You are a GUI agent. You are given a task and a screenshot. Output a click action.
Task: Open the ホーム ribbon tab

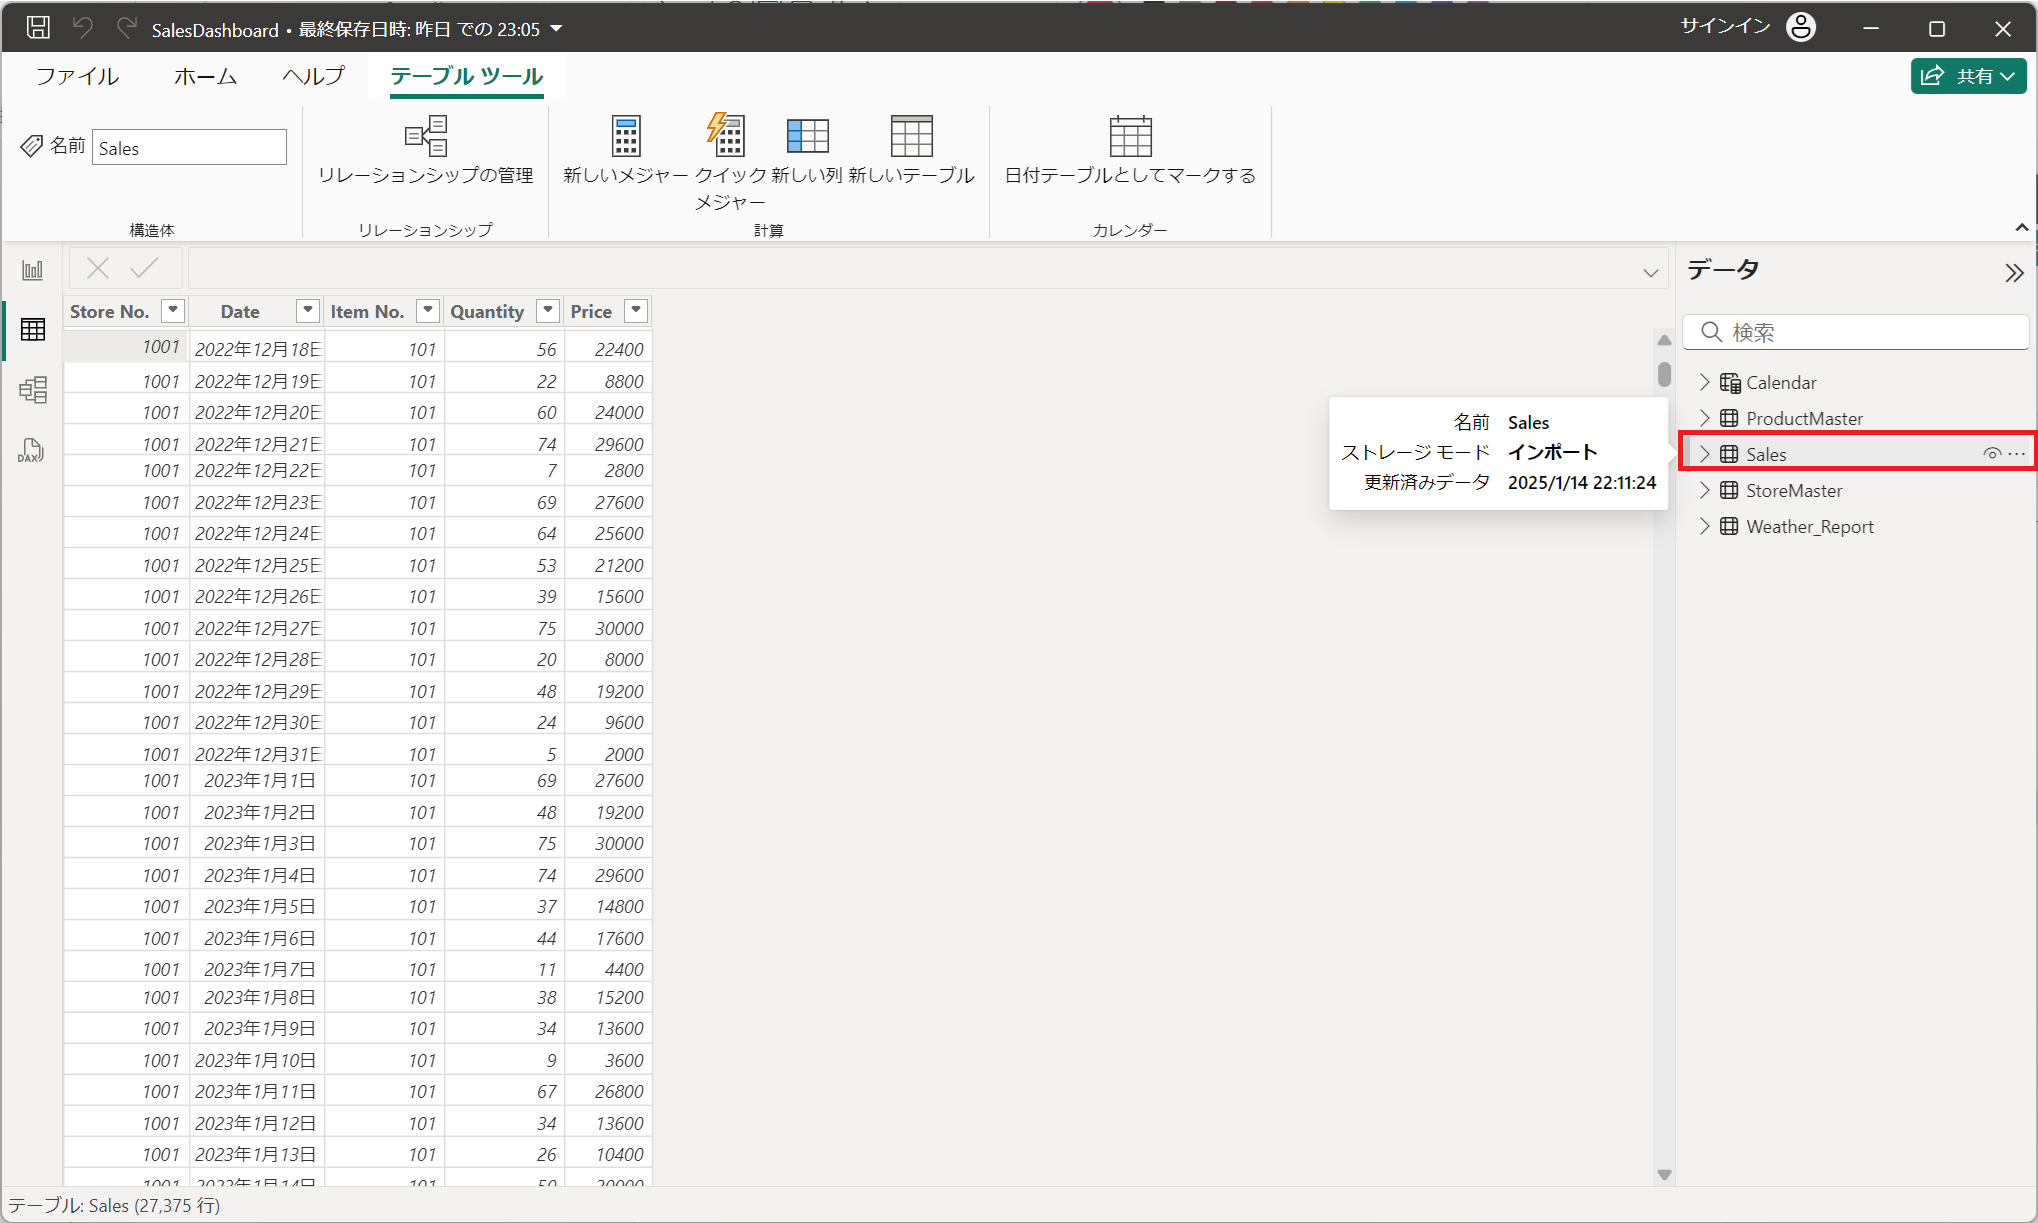(205, 76)
